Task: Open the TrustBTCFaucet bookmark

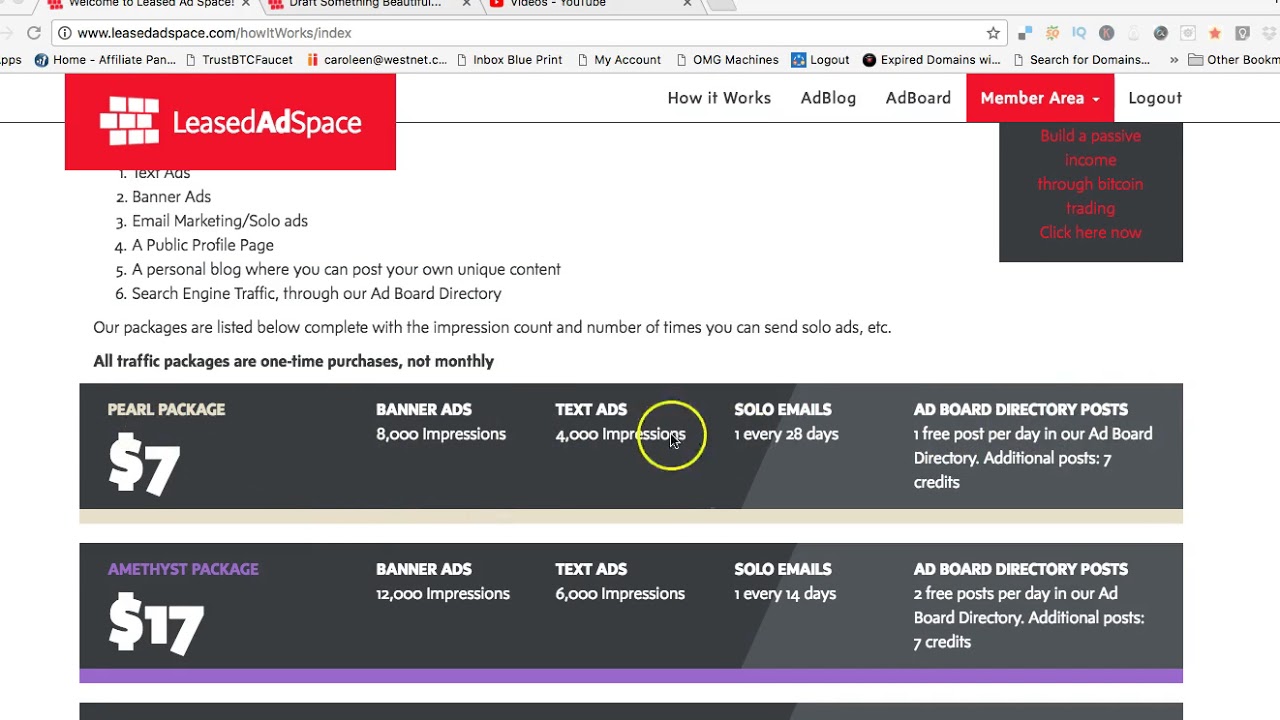Action: click(239, 60)
